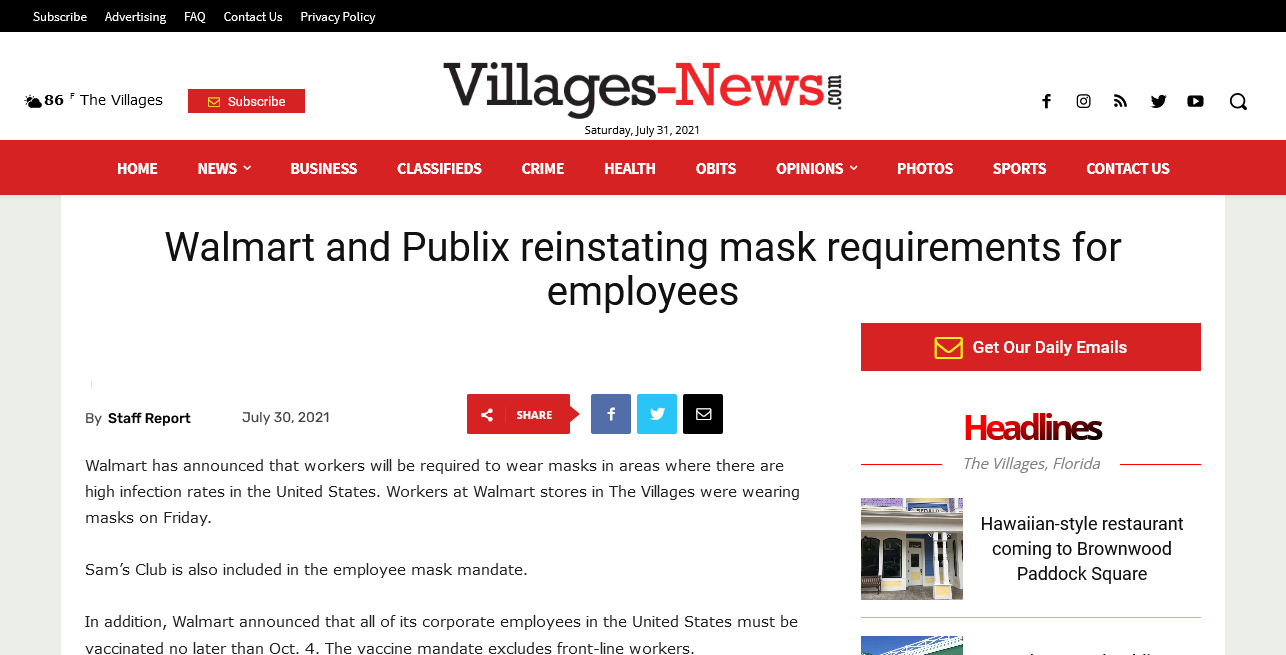Share article via email envelope button

pyautogui.click(x=703, y=414)
